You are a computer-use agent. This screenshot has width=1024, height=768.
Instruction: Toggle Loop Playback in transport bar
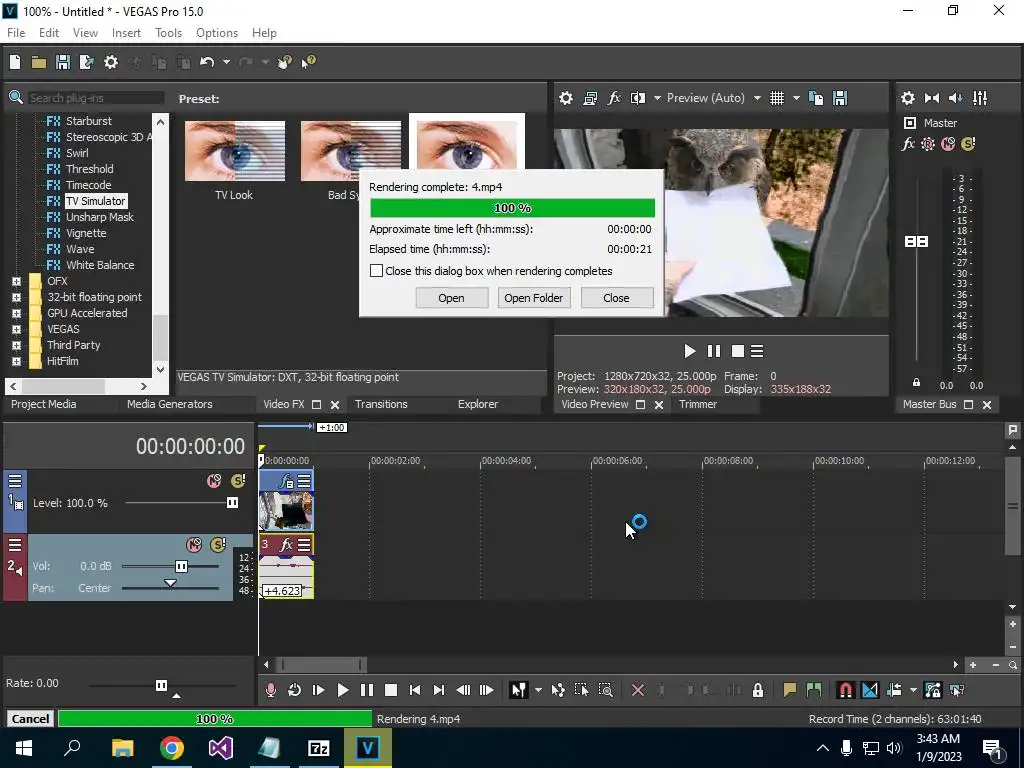[x=295, y=690]
